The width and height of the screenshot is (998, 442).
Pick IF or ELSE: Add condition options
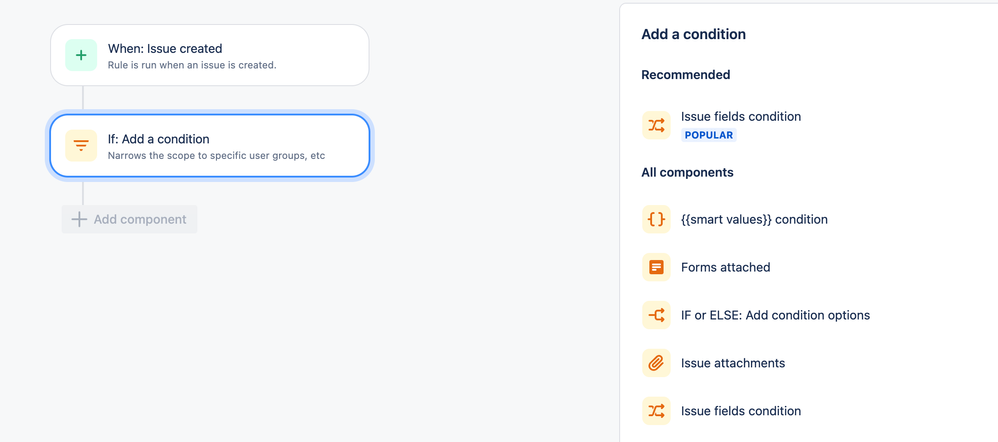775,315
